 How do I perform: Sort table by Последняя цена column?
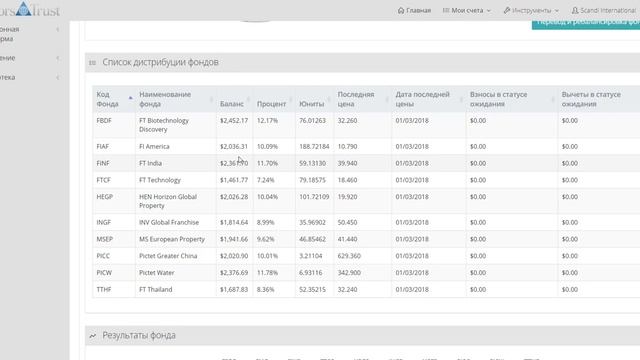(362, 99)
